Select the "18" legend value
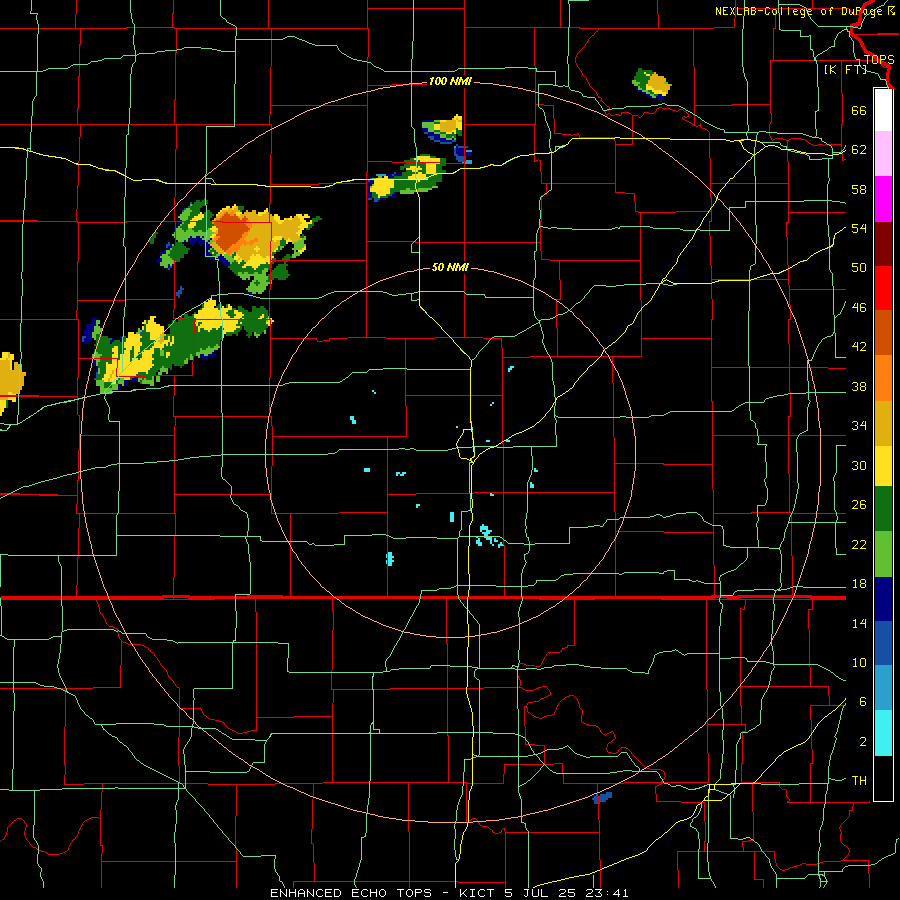This screenshot has width=900, height=900. (859, 584)
